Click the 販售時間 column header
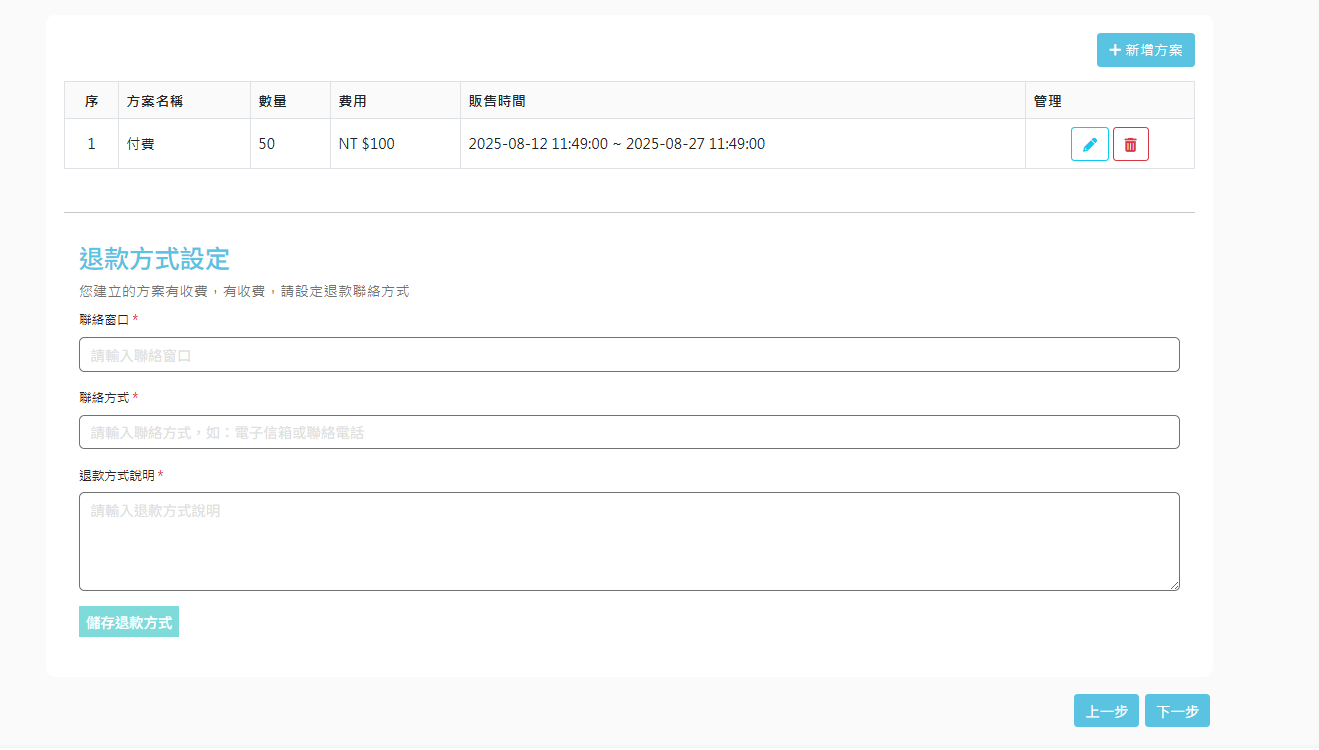The height and width of the screenshot is (750, 1319). pos(497,101)
